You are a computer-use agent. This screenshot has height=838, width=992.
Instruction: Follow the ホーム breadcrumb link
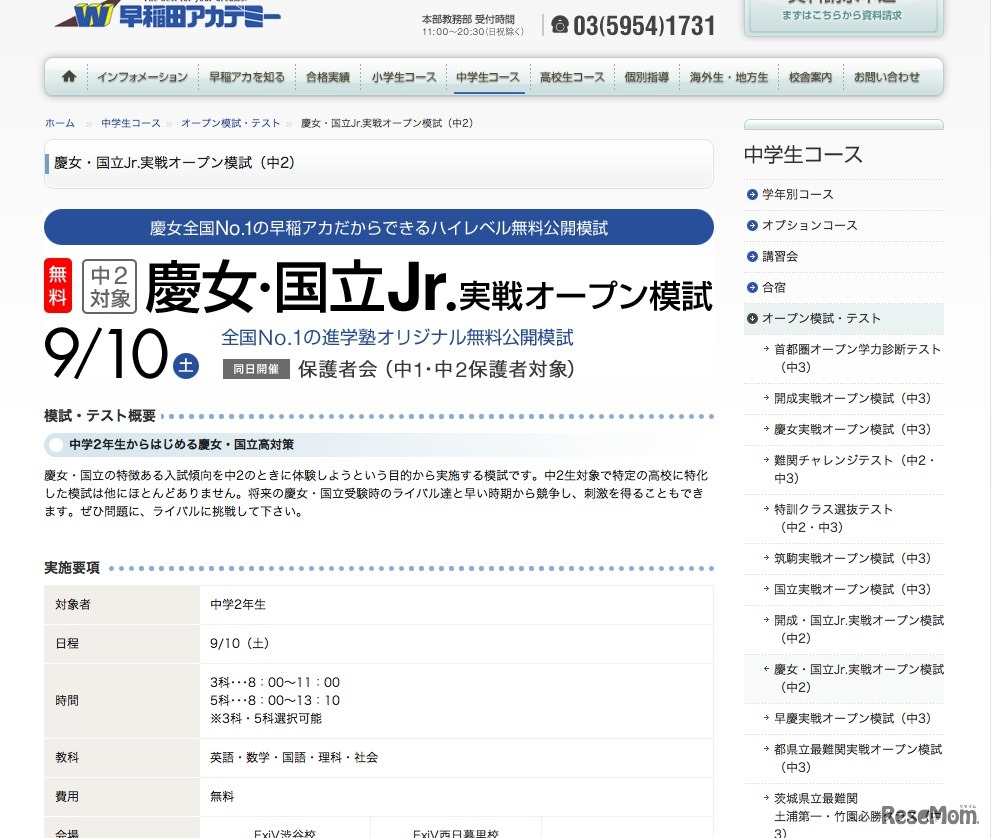(59, 122)
